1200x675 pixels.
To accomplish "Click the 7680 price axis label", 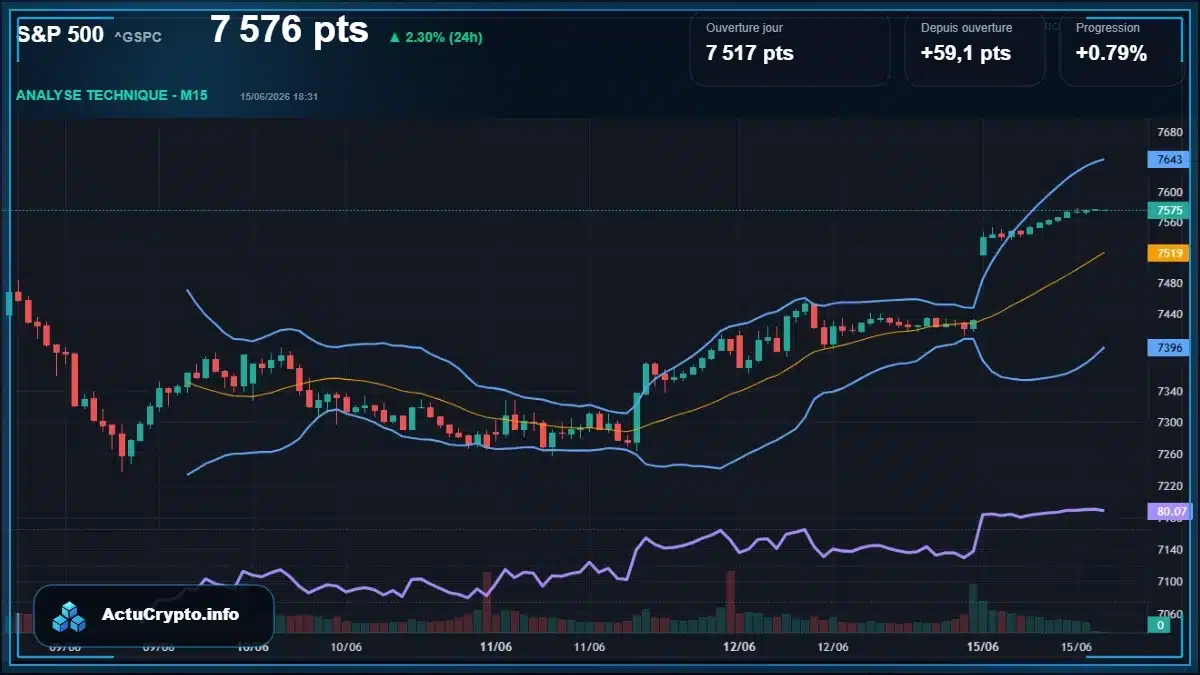I will [1169, 133].
